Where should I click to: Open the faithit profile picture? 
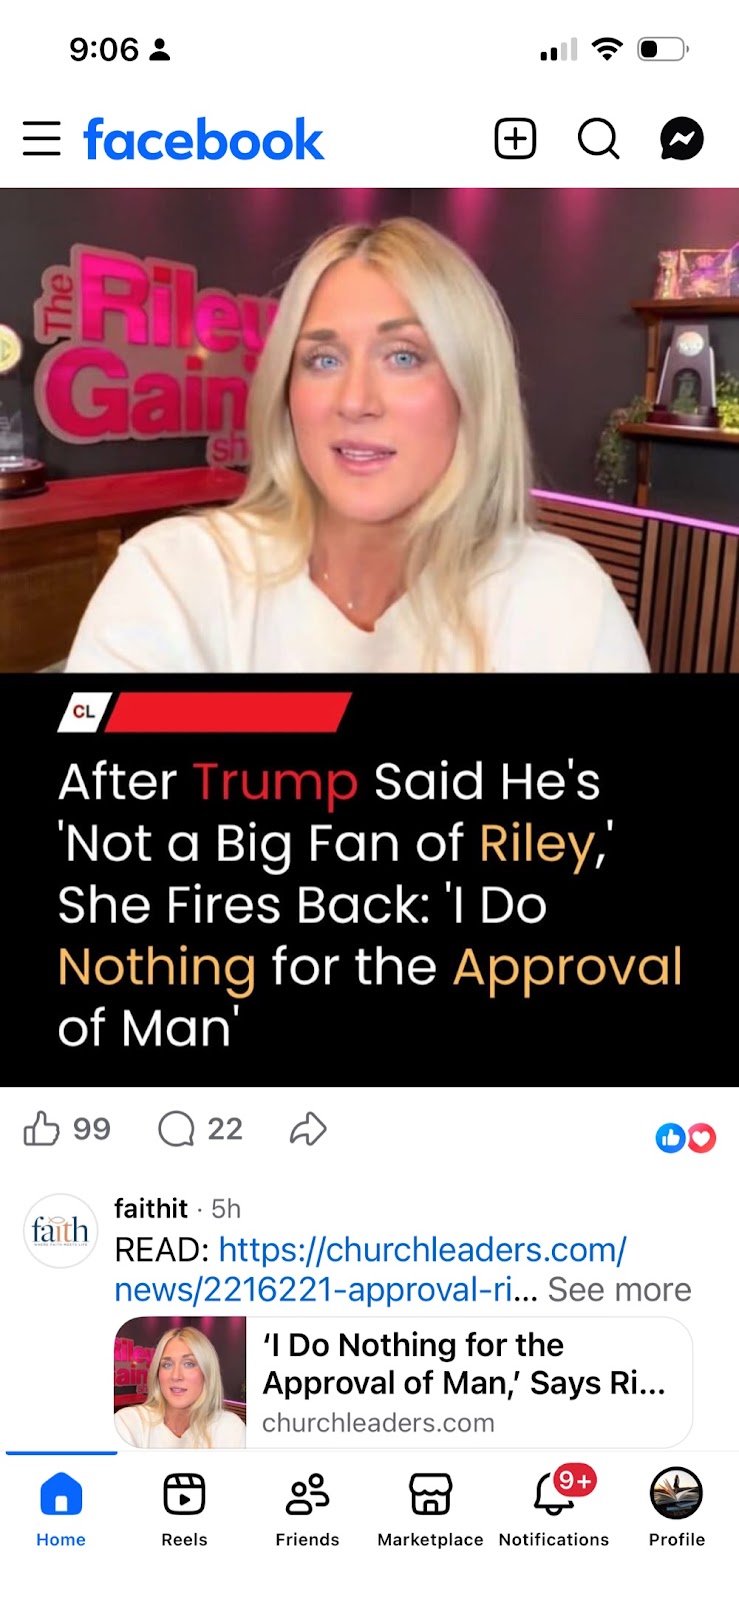[x=60, y=1230]
